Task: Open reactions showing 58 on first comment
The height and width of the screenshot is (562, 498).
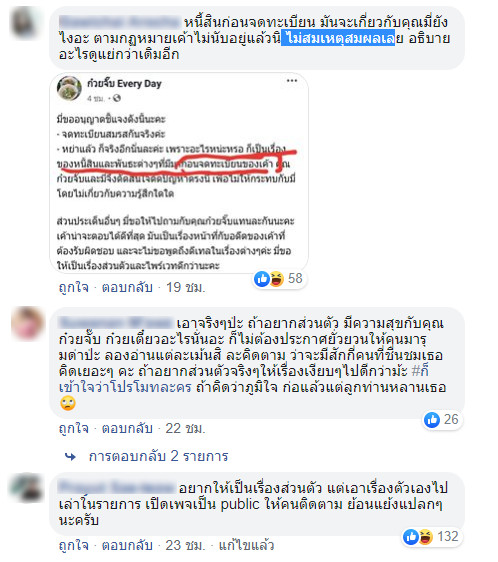Action: pyautogui.click(x=279, y=278)
